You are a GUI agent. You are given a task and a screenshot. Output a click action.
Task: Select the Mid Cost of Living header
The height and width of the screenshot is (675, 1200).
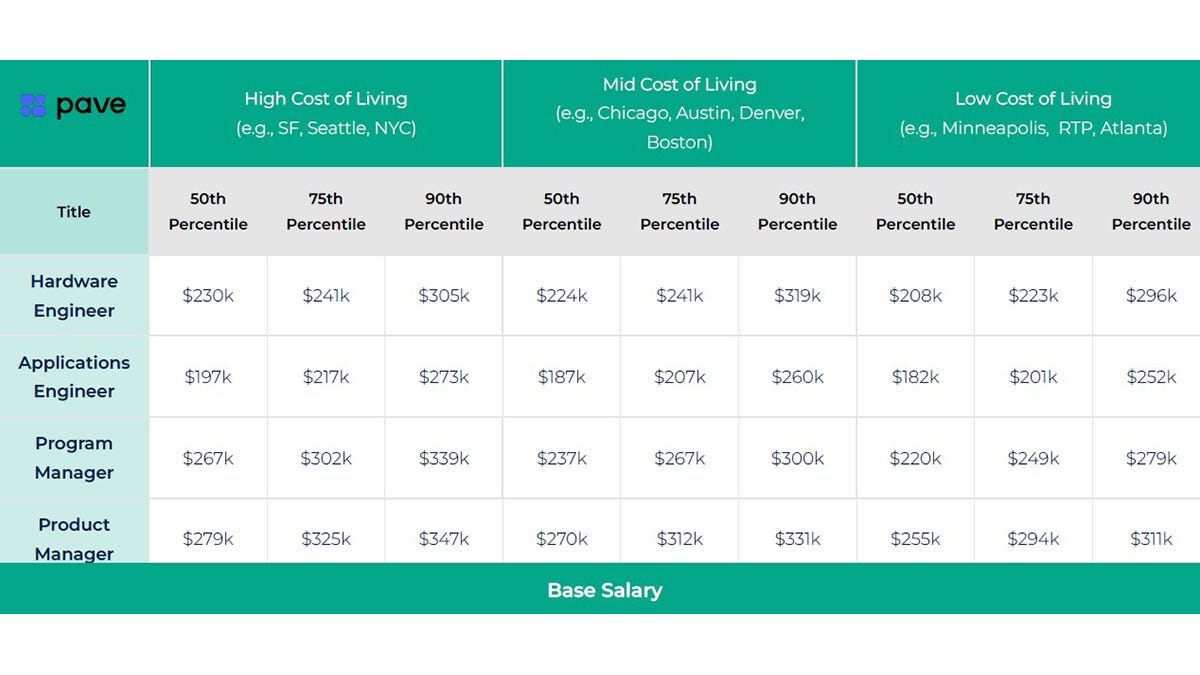[x=680, y=113]
